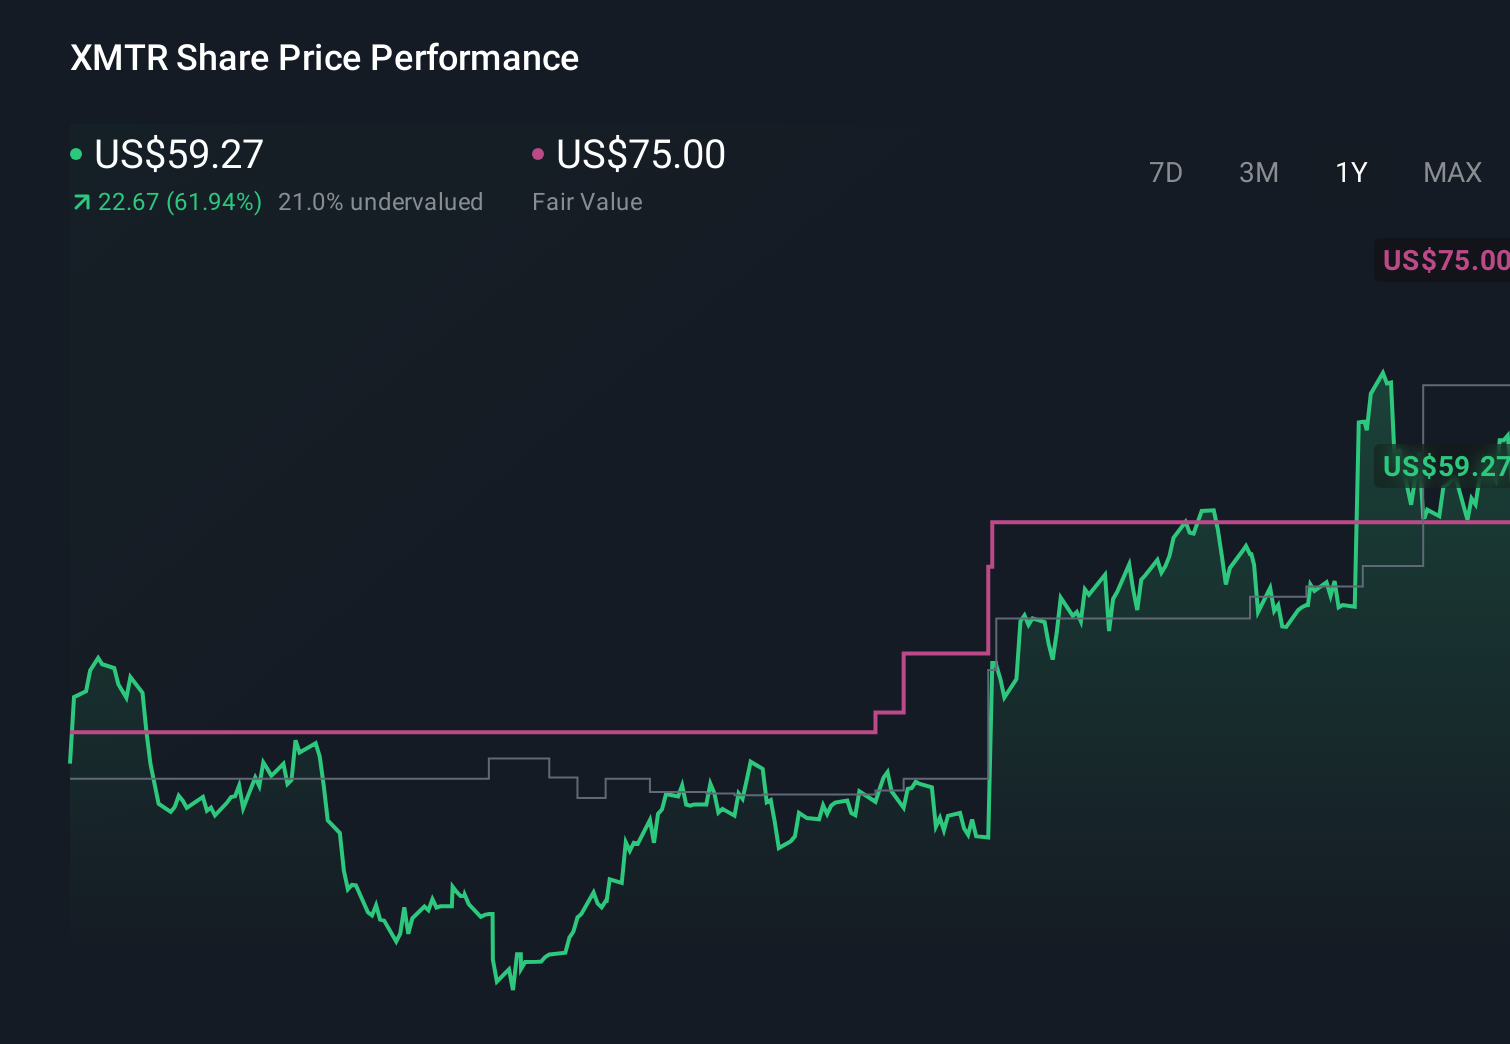Click the green upward trend arrow icon
This screenshot has width=1510, height=1044.
pos(81,202)
